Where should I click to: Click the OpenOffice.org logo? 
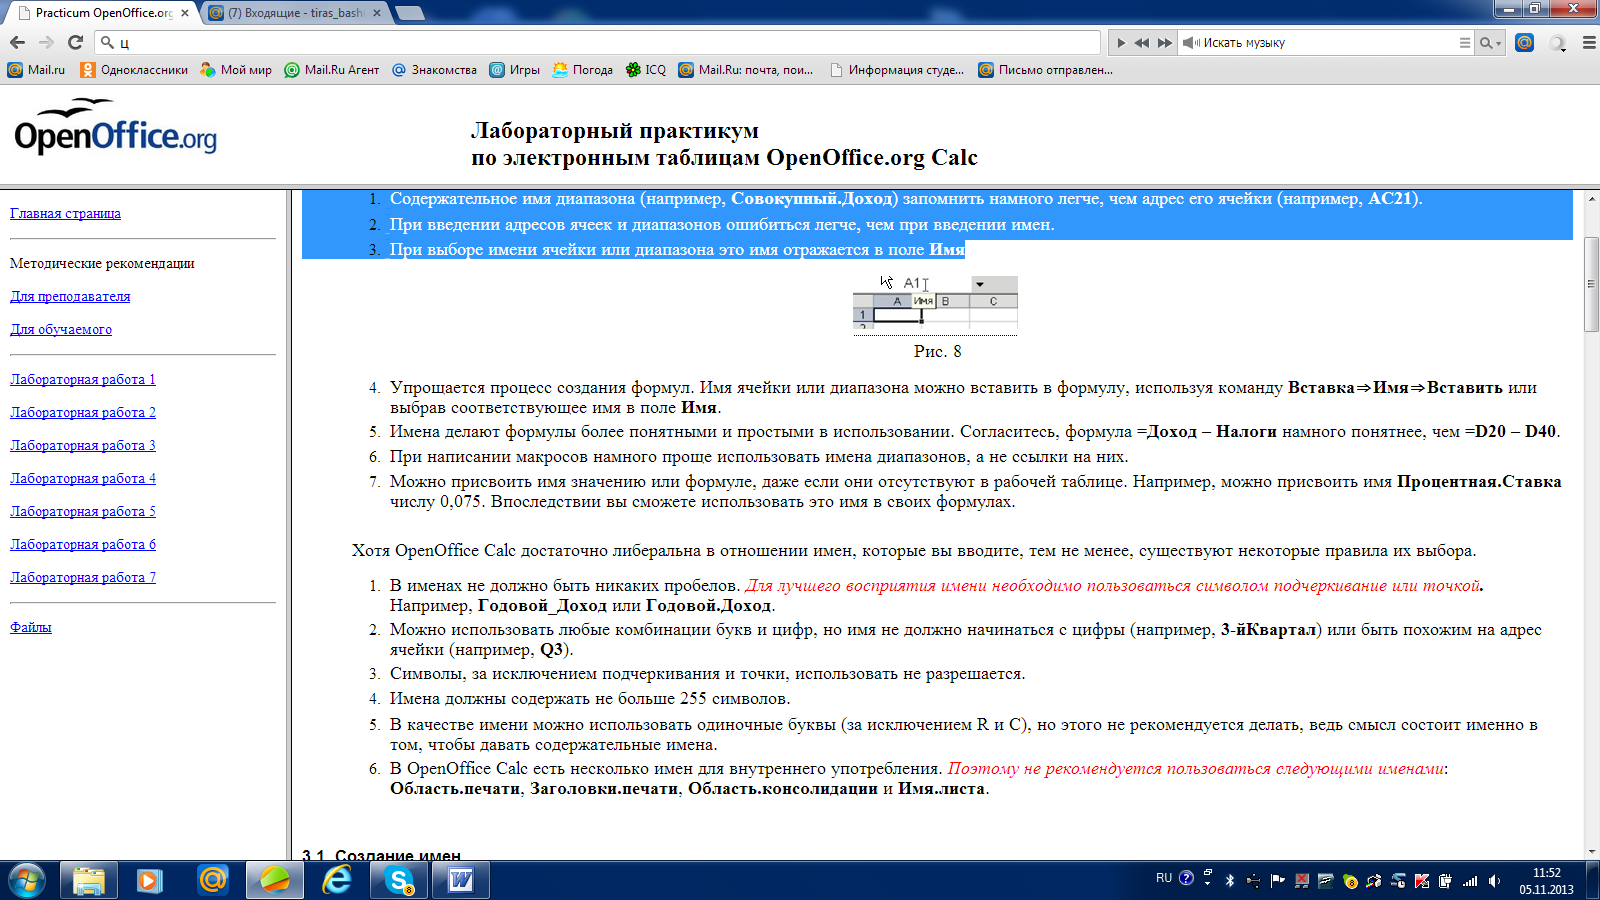click(116, 127)
